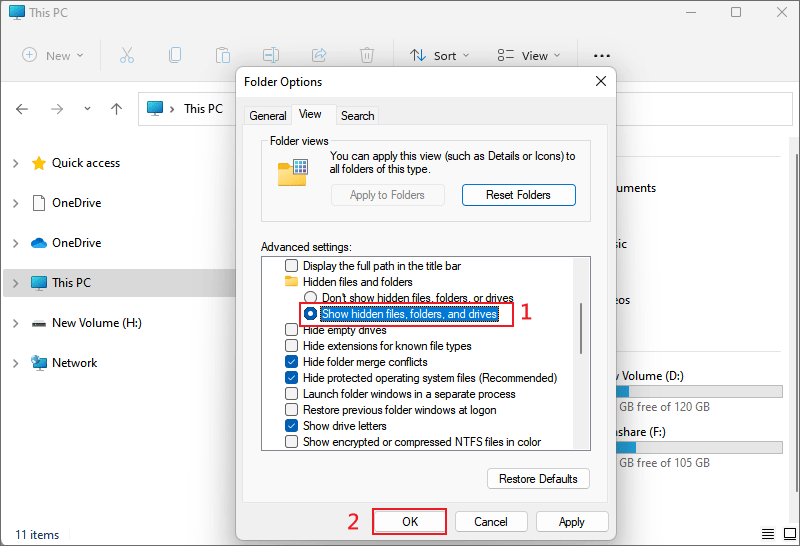The height and width of the screenshot is (546, 800).
Task: Confirm with the OK button
Action: pyautogui.click(x=410, y=522)
